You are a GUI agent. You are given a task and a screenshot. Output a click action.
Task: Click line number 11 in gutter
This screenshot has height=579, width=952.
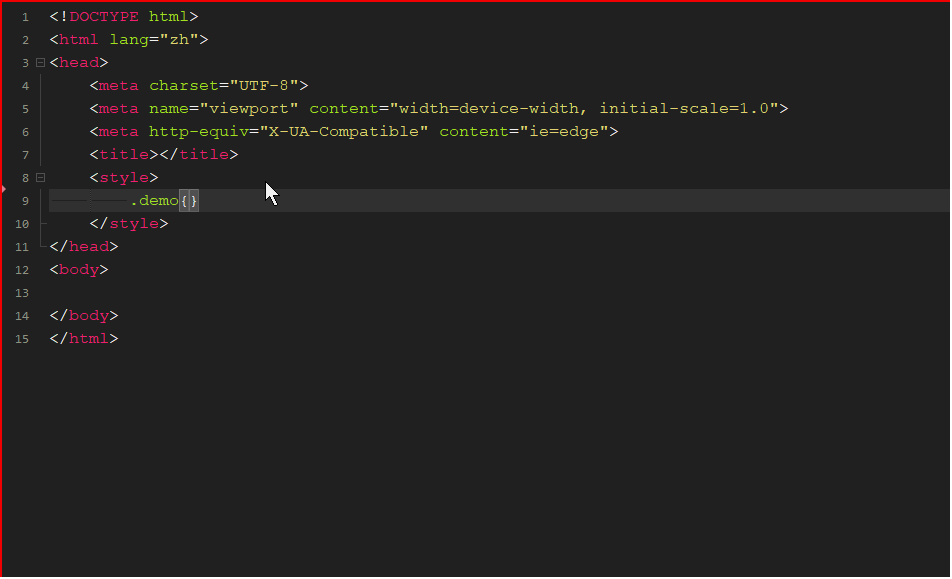pos(22,248)
